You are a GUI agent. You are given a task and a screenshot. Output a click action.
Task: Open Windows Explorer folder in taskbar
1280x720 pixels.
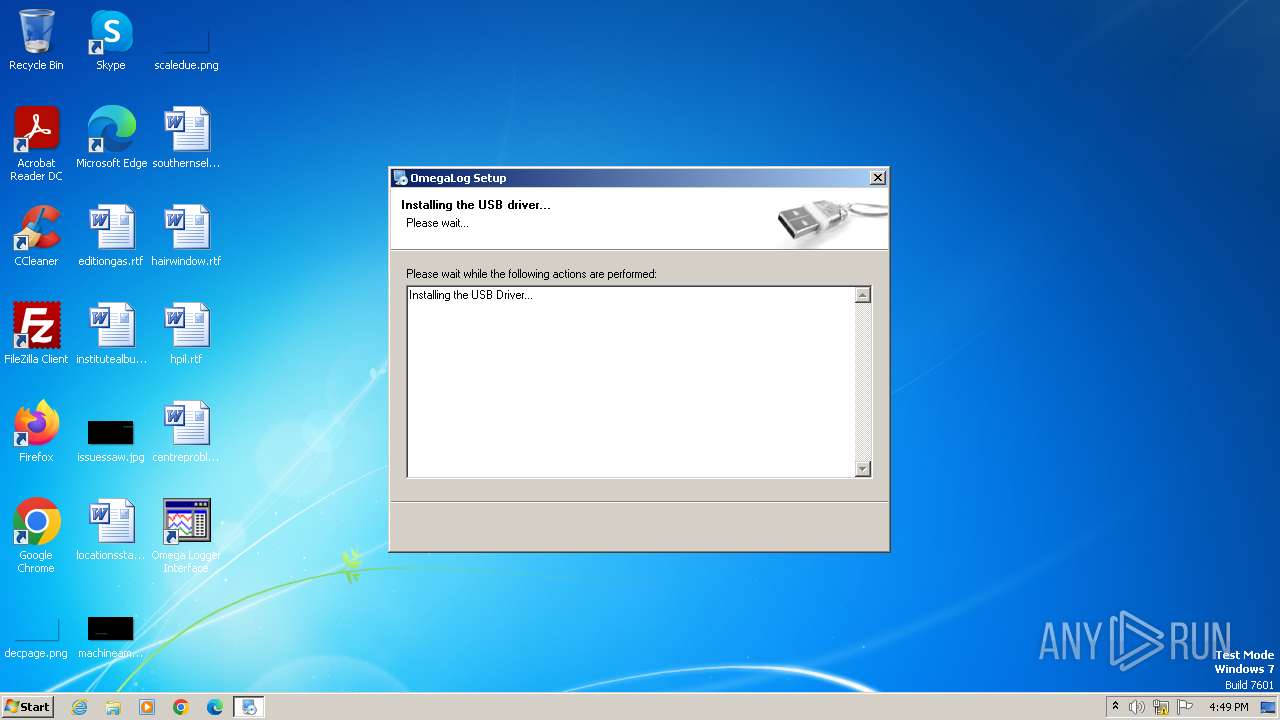click(113, 707)
